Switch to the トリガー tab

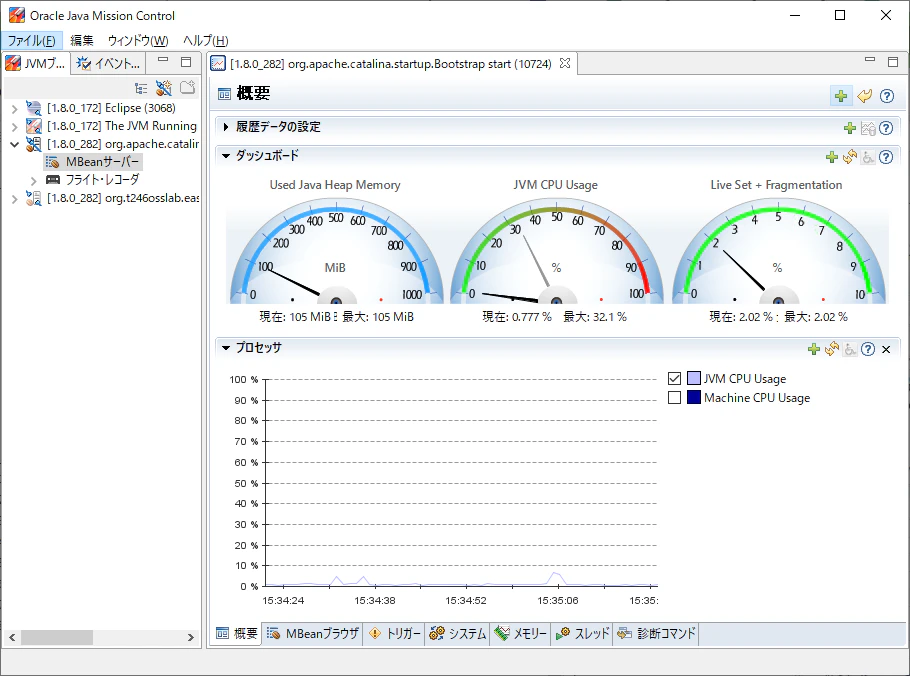pos(395,634)
